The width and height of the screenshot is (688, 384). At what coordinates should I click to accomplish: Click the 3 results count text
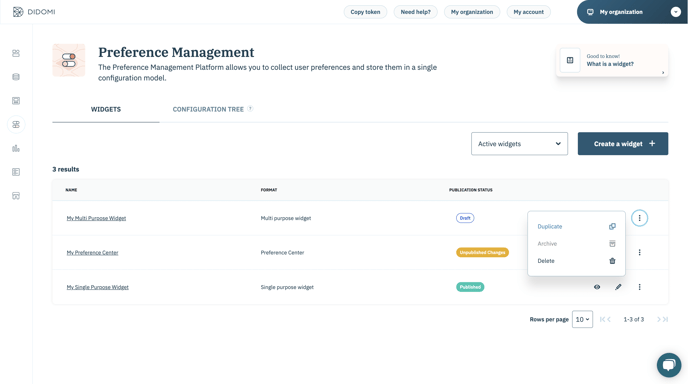[x=66, y=169]
